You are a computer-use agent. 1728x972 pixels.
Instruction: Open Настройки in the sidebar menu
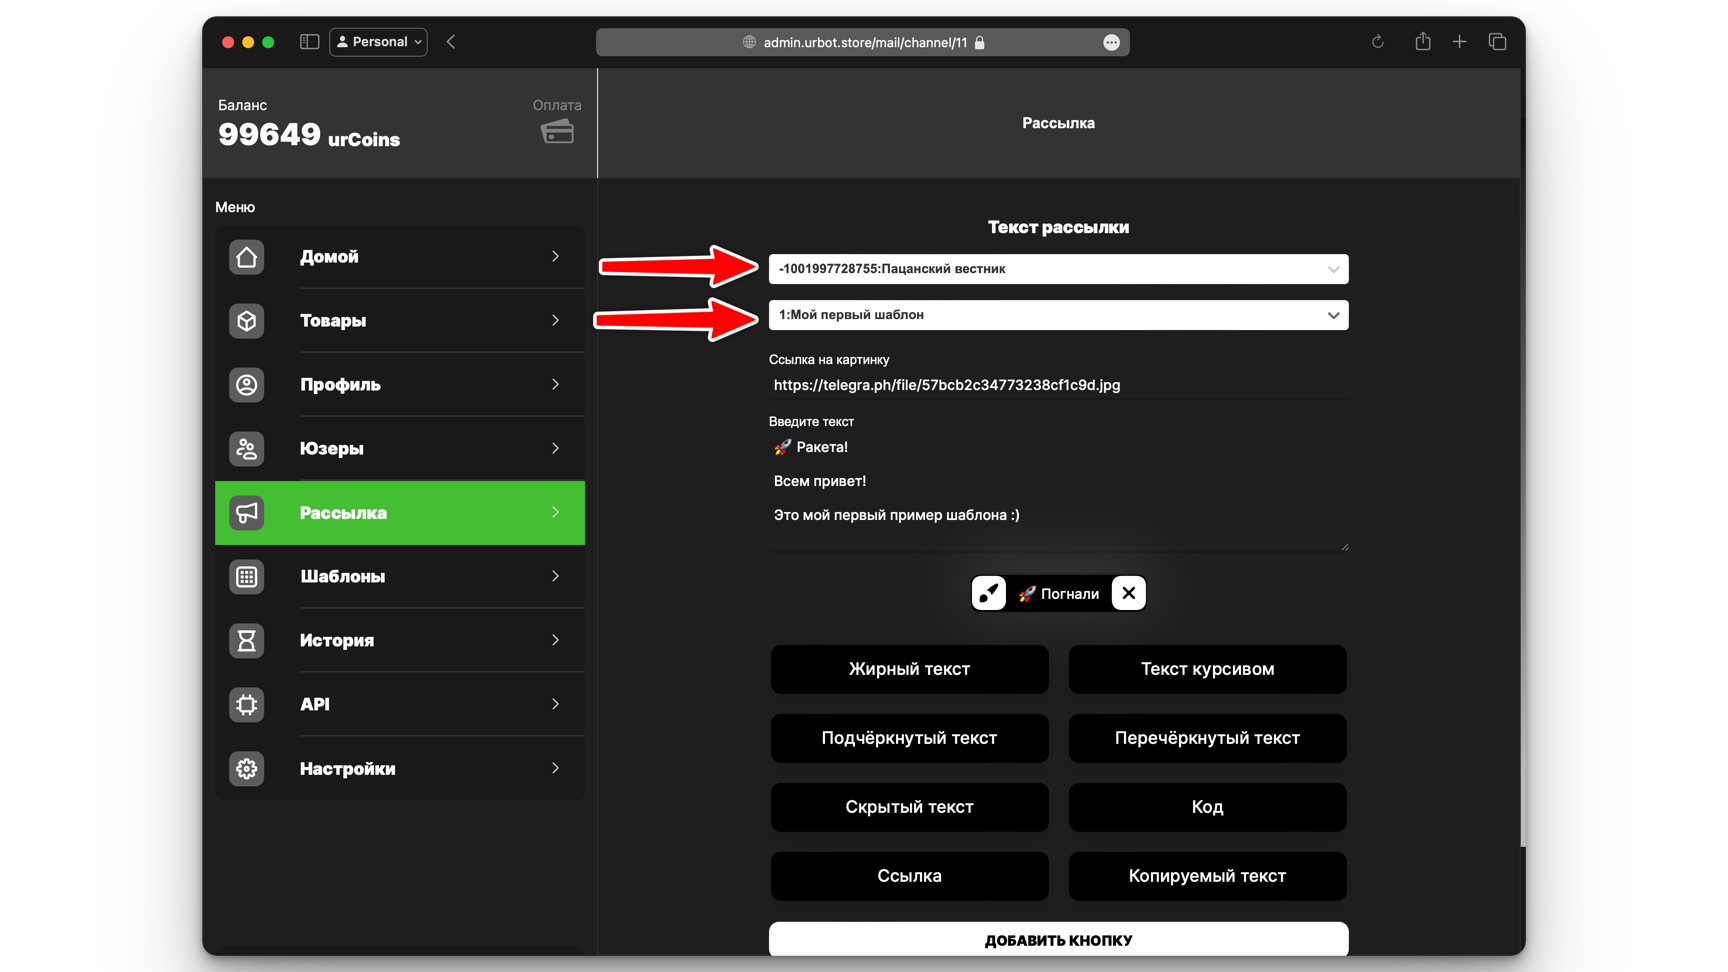[x=400, y=769]
